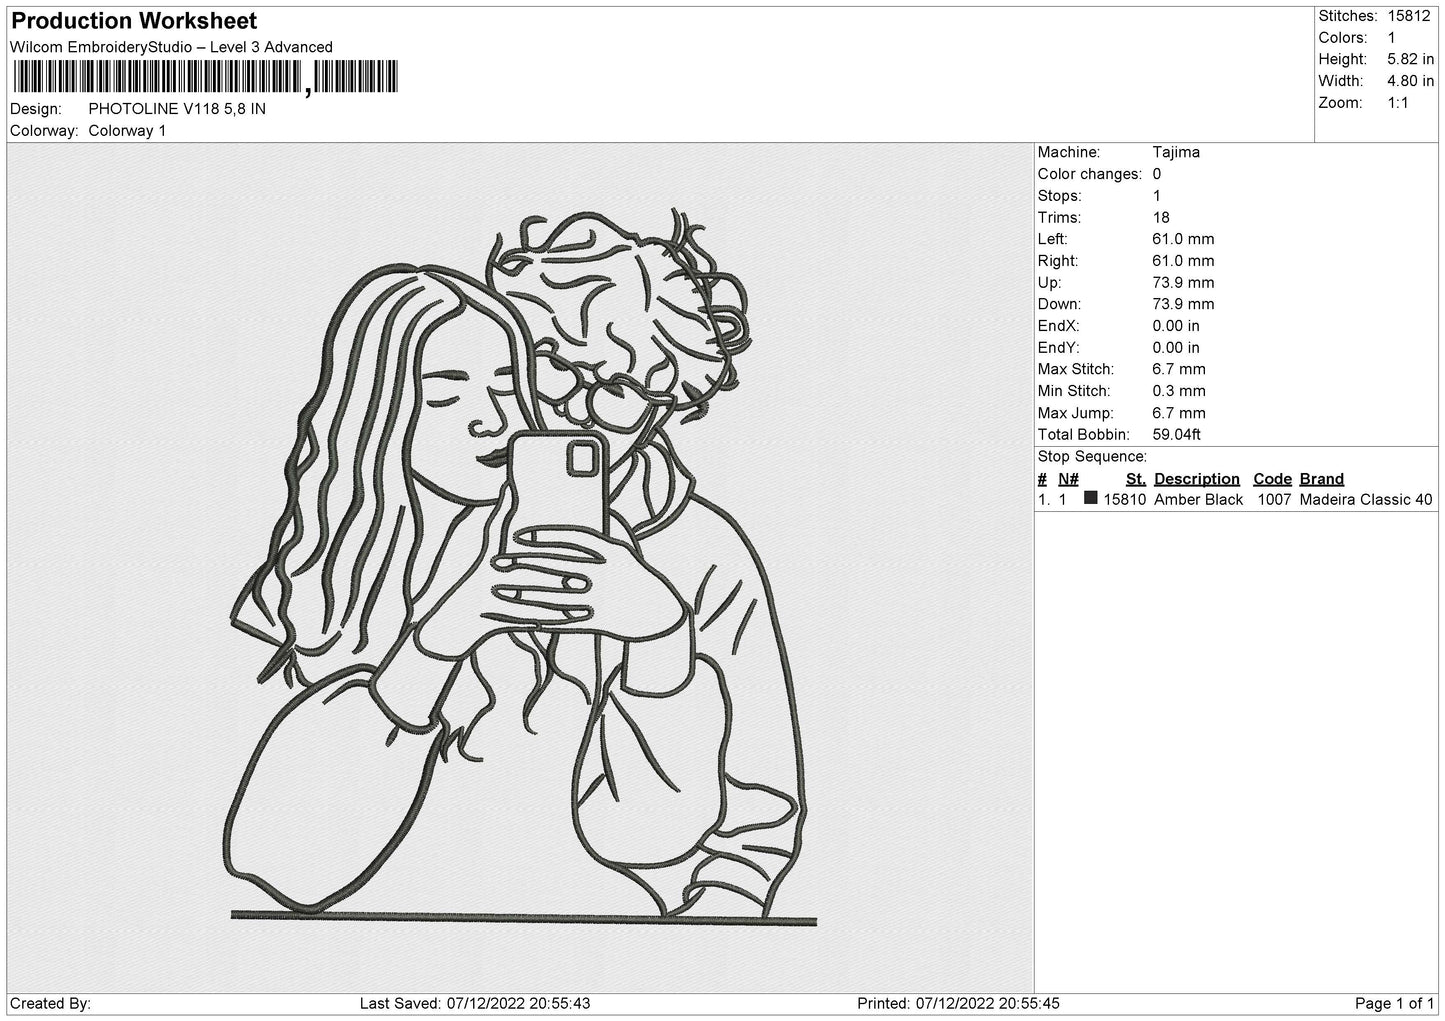Click the Max Stitch value 6.7 mm

point(1179,369)
